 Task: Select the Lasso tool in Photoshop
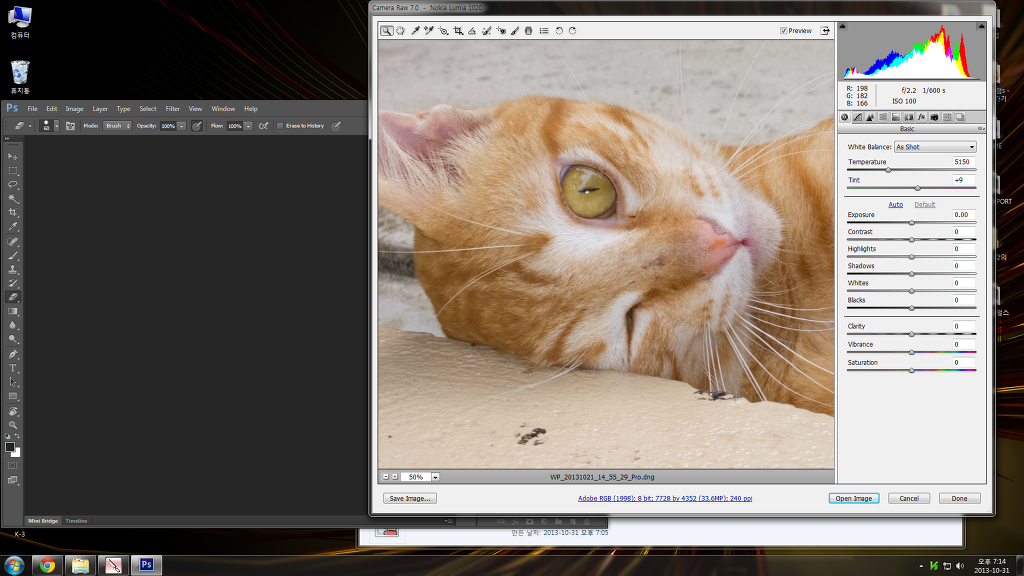point(13,185)
